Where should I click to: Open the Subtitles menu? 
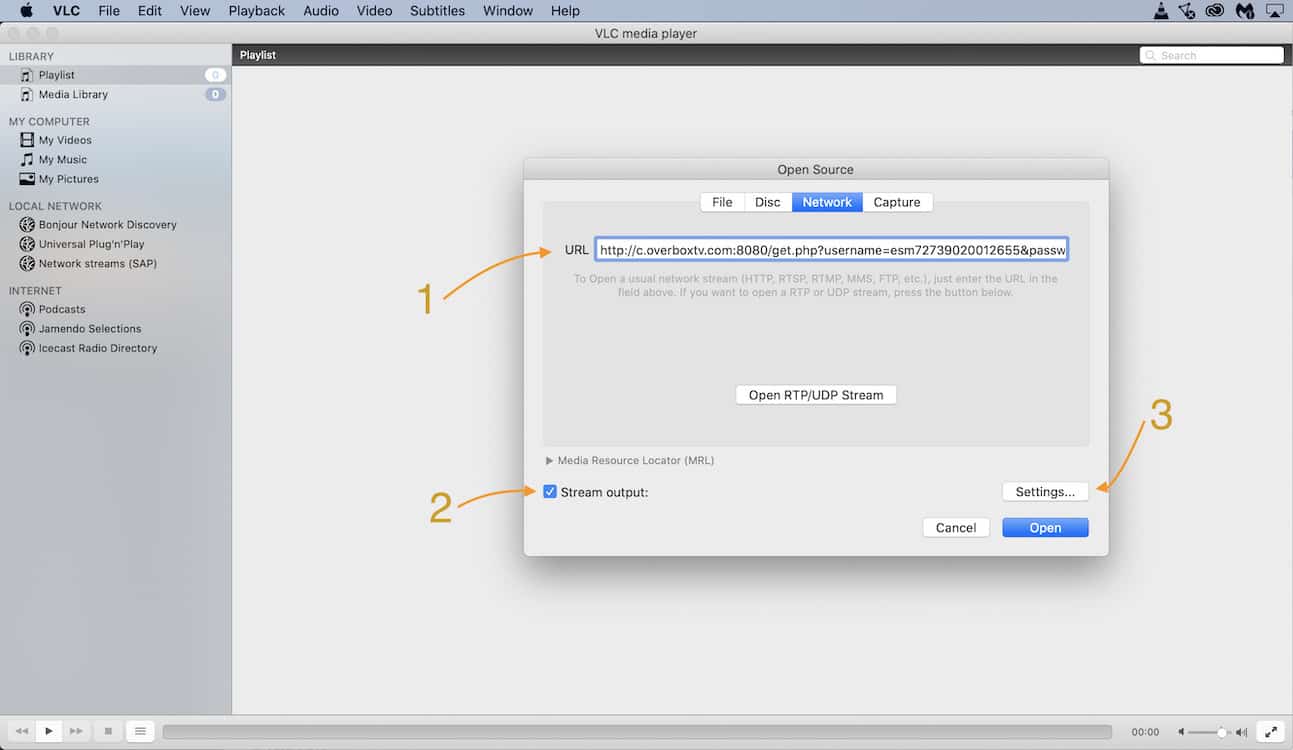[x=437, y=11]
